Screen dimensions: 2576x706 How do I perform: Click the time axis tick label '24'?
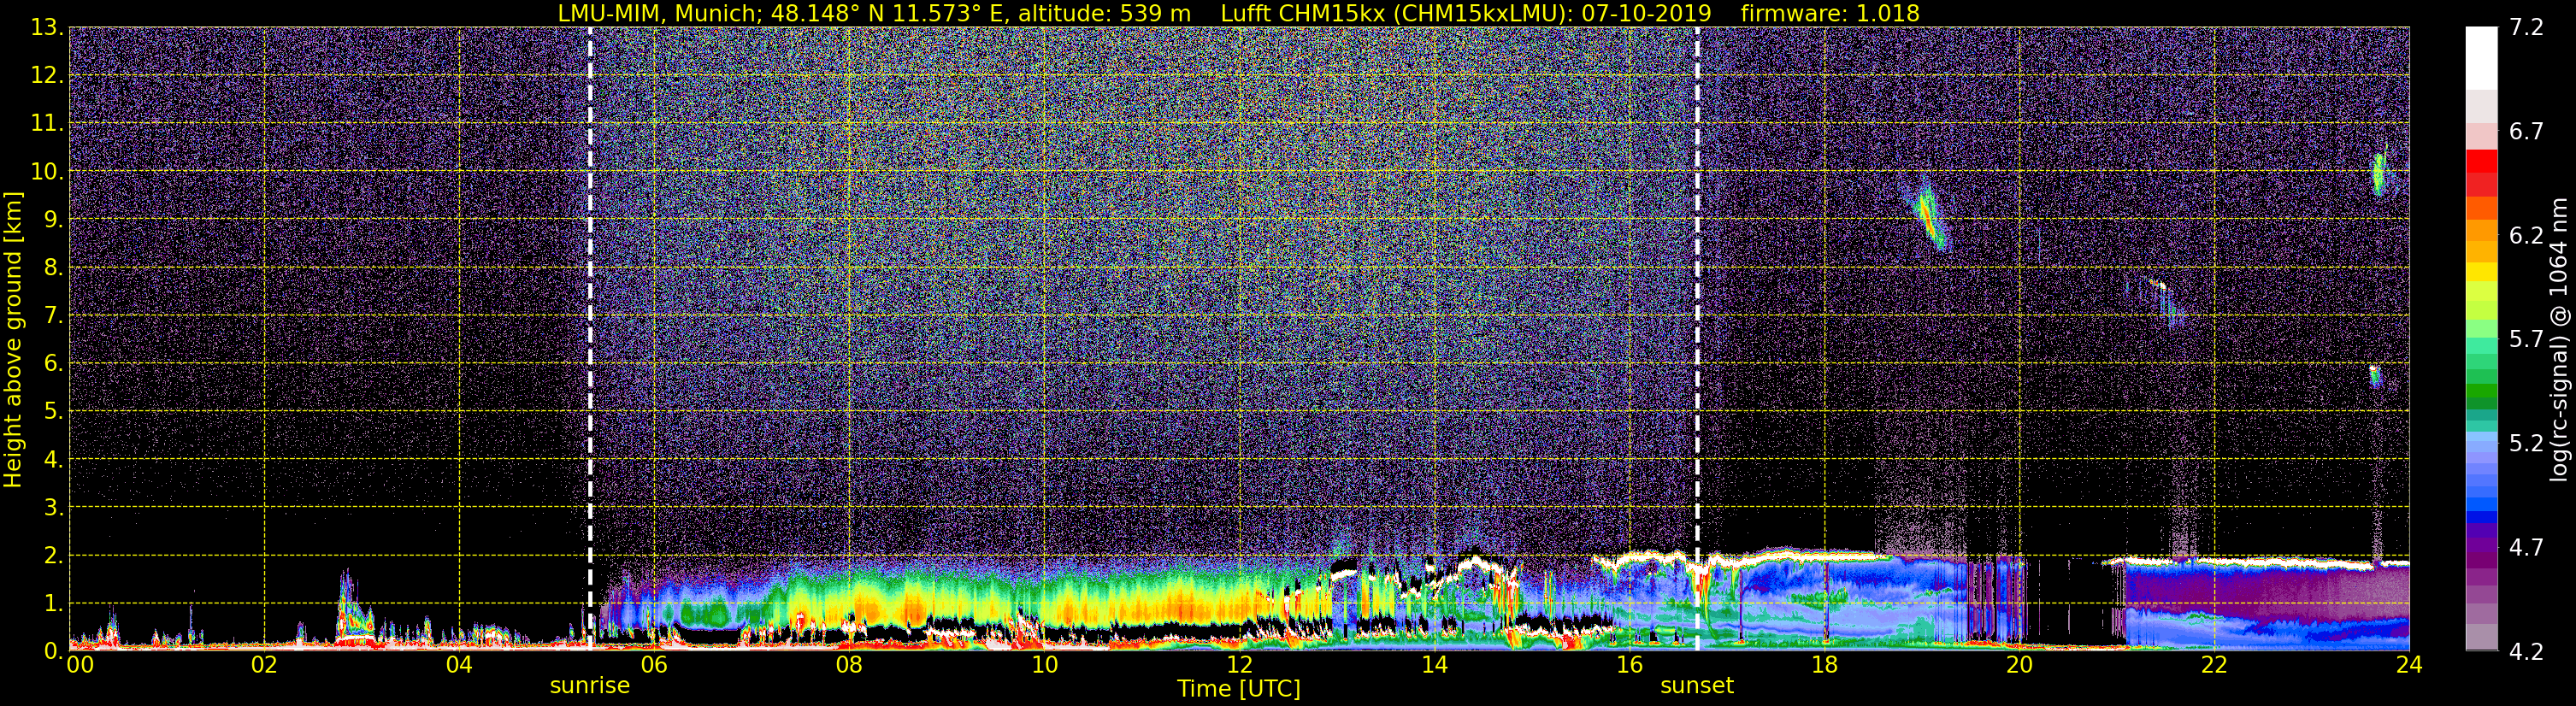pos(2409,665)
